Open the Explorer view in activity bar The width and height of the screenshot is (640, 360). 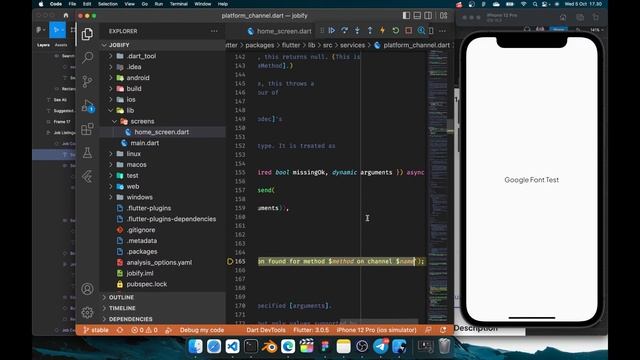coord(87,34)
